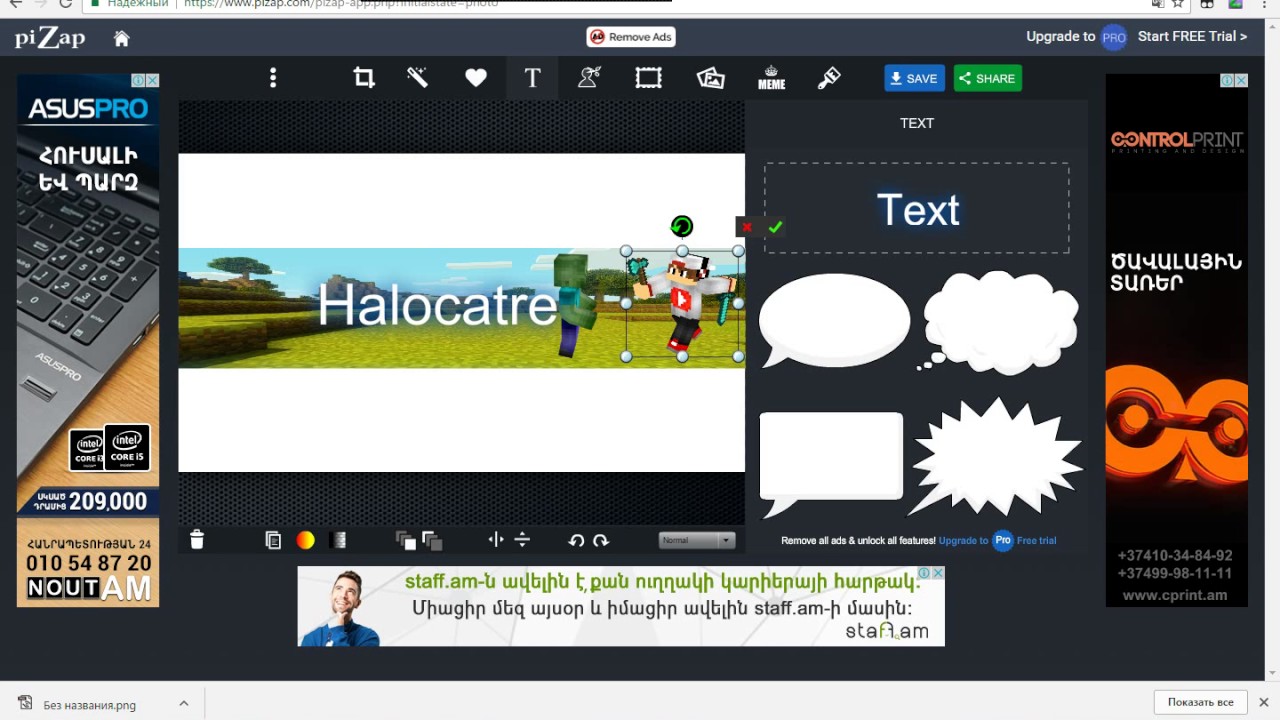
Task: Send selected object to back
Action: (432, 540)
